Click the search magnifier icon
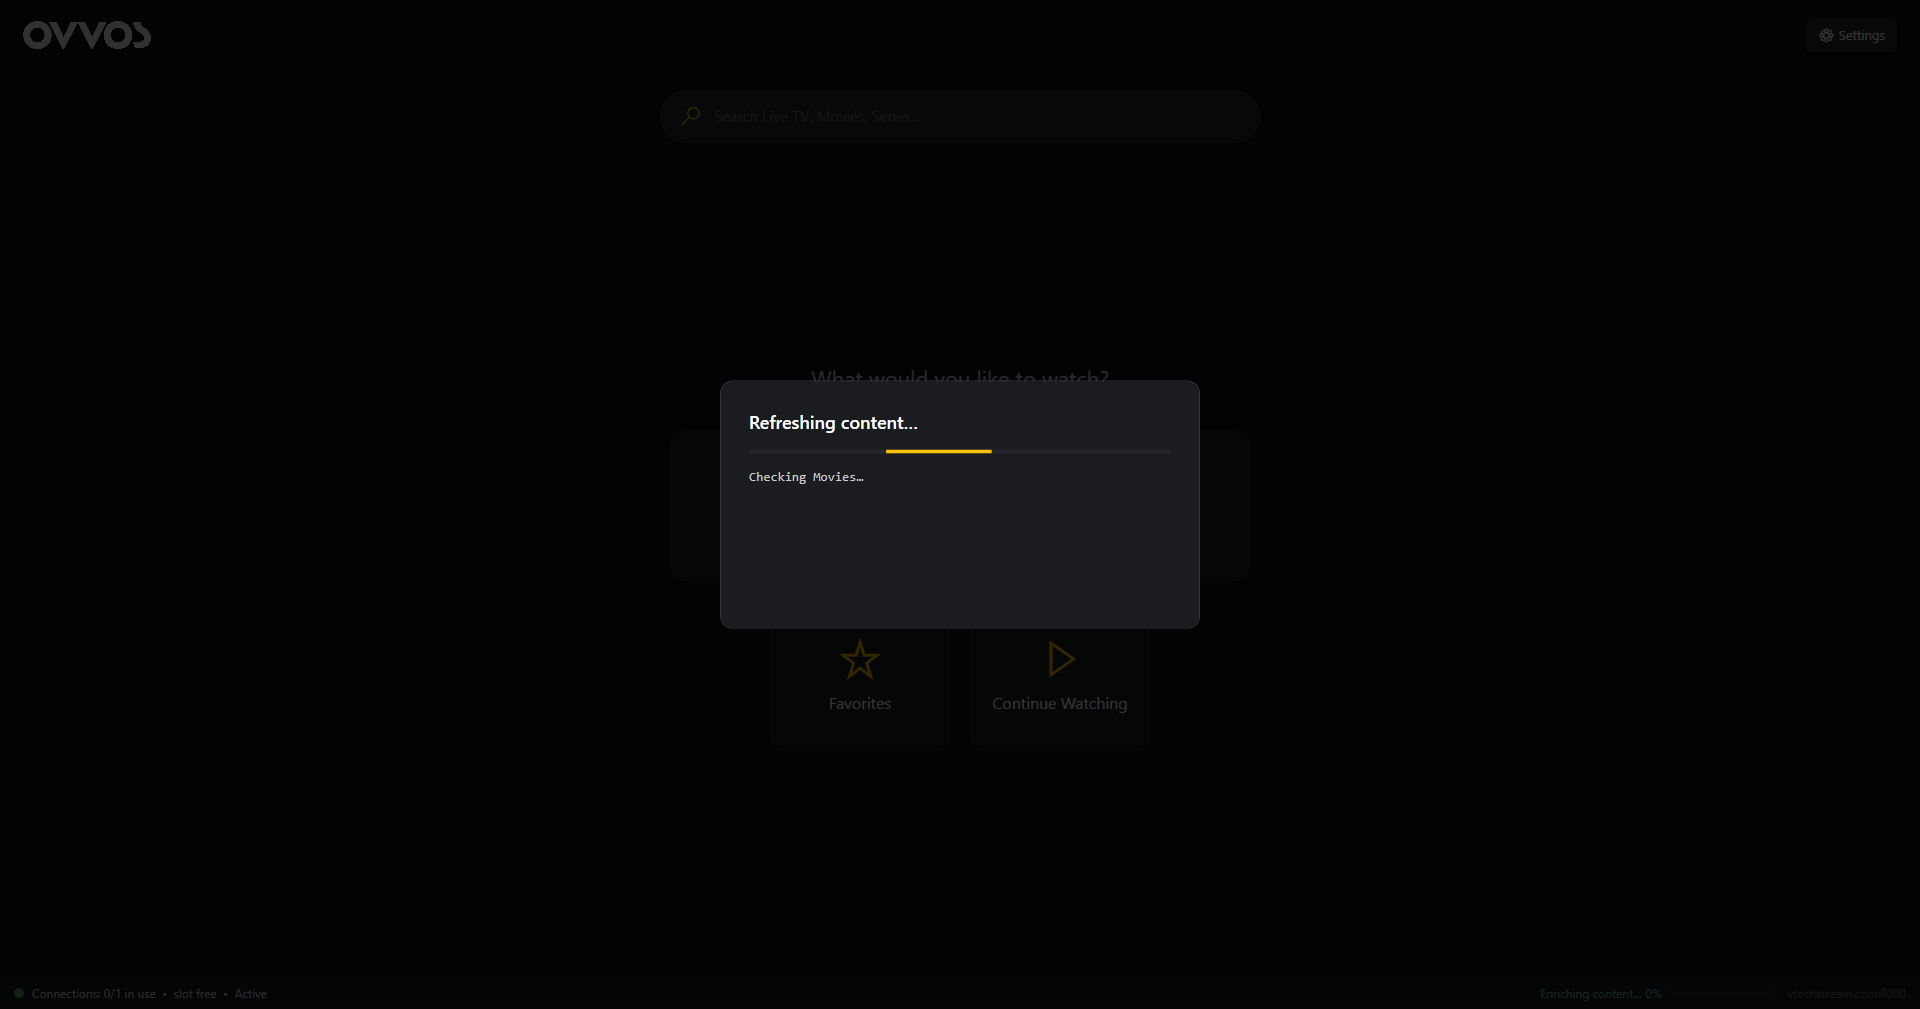1920x1009 pixels. (x=691, y=116)
